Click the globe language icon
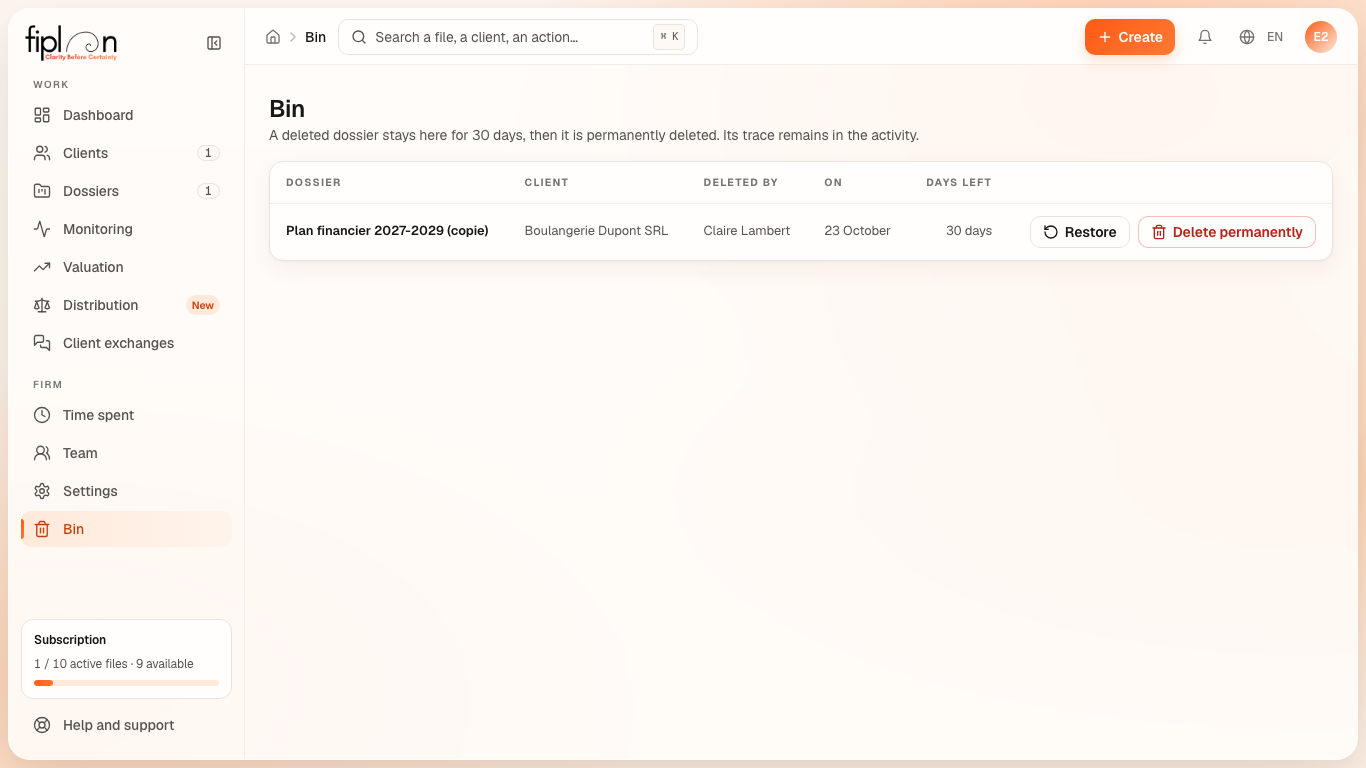 pos(1247,37)
